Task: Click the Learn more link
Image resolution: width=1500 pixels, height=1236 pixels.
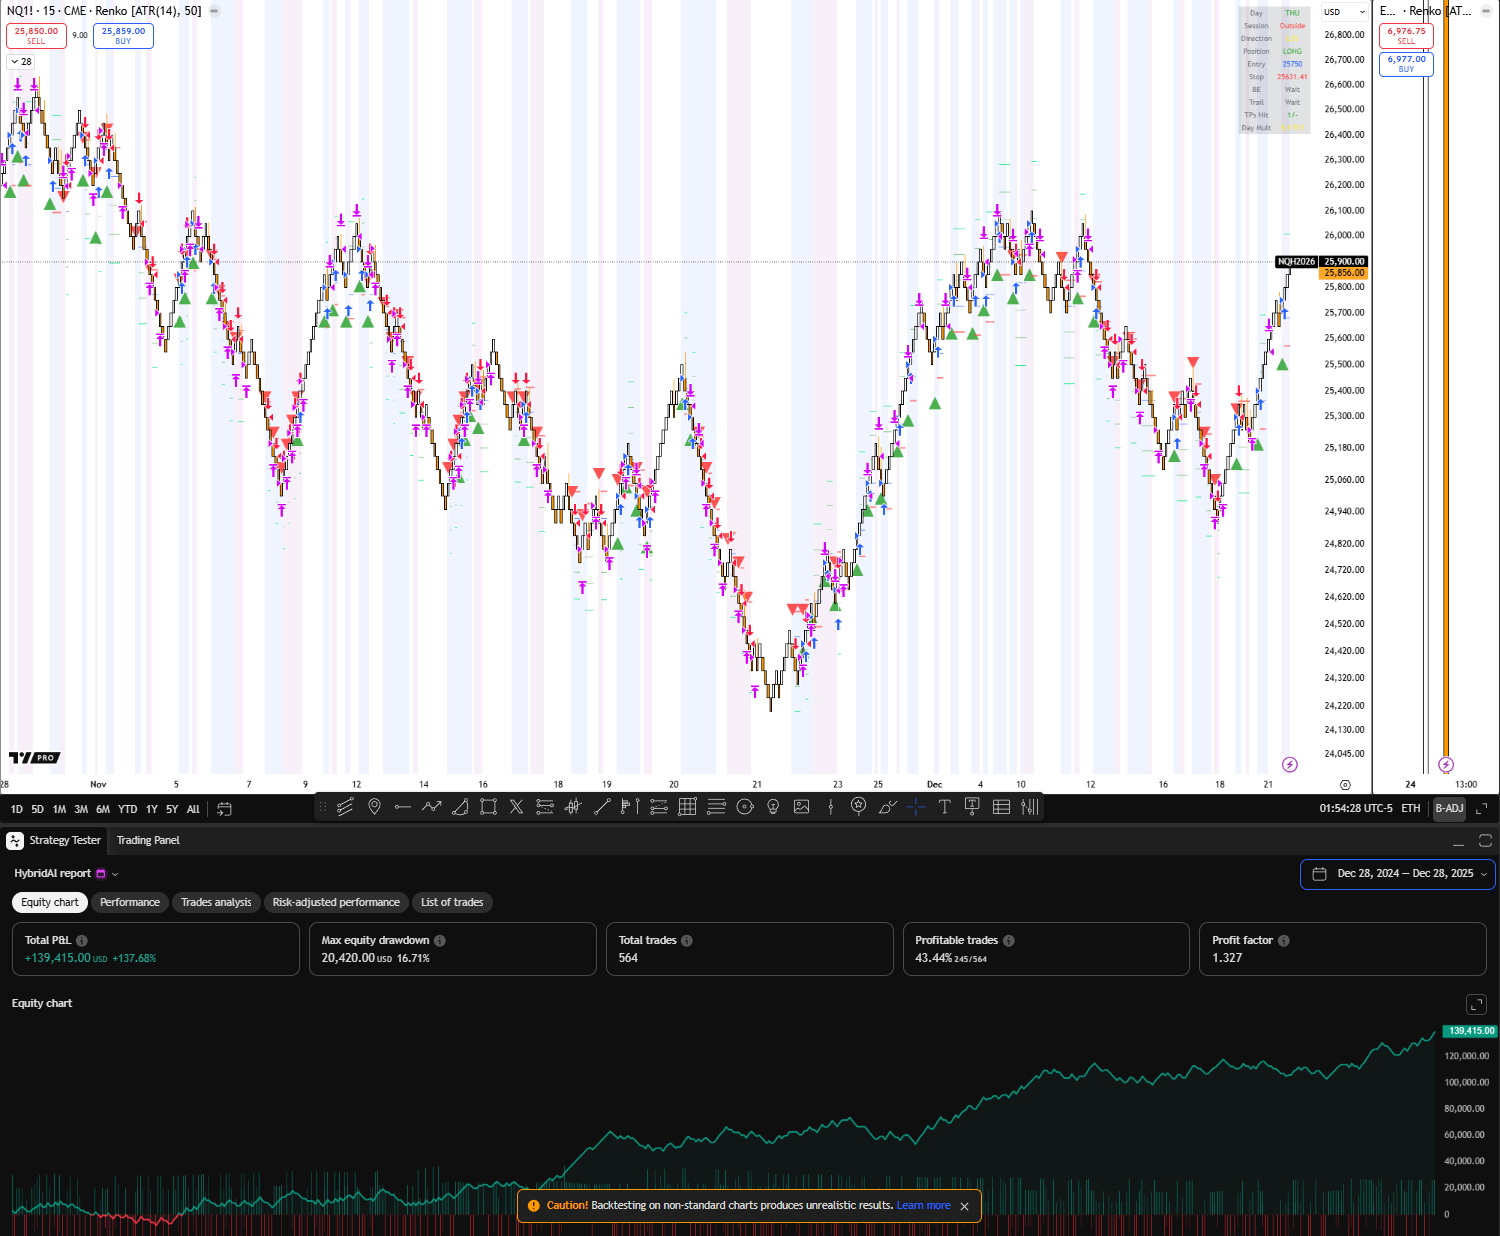Action: tap(923, 1205)
